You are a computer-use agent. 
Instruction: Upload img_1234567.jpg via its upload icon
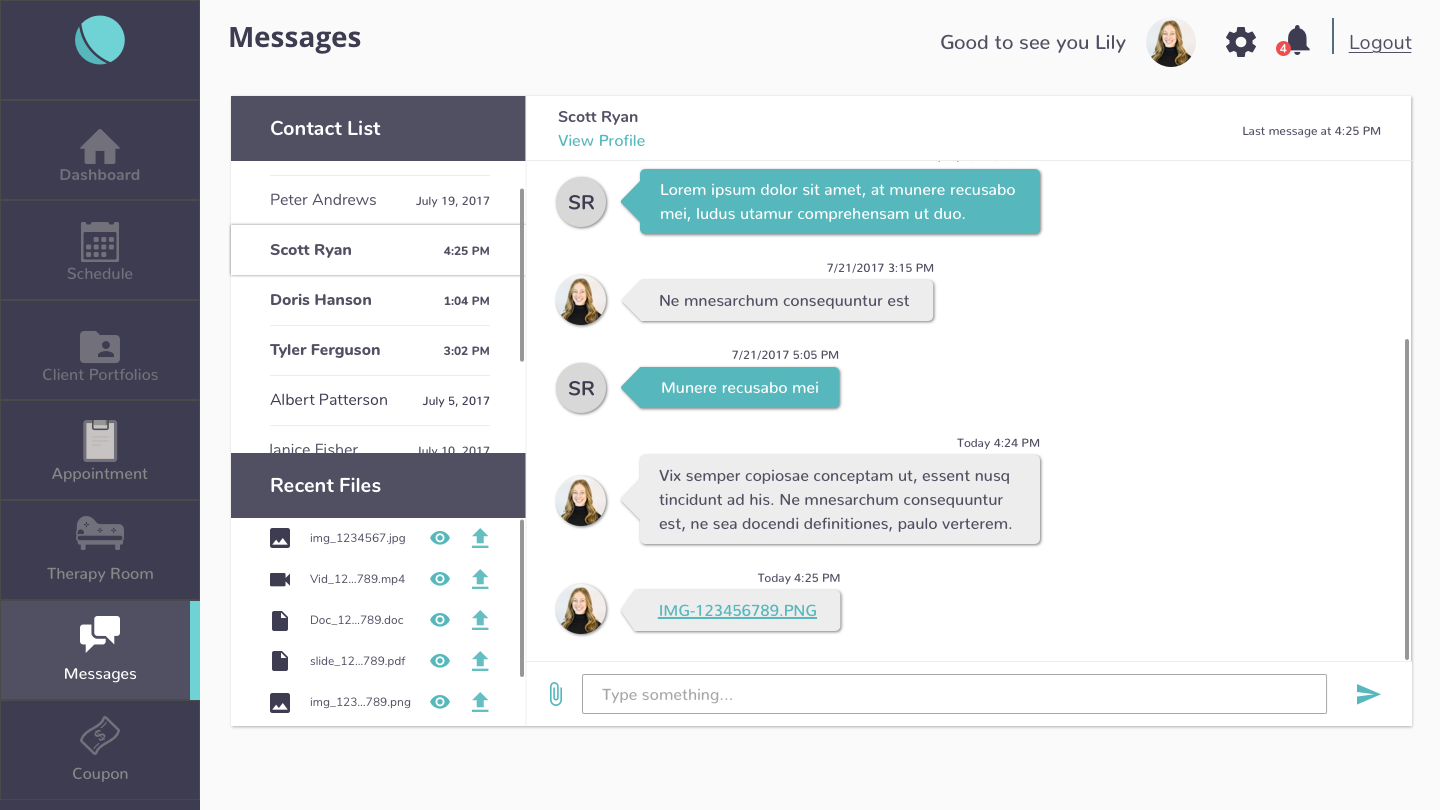(480, 537)
